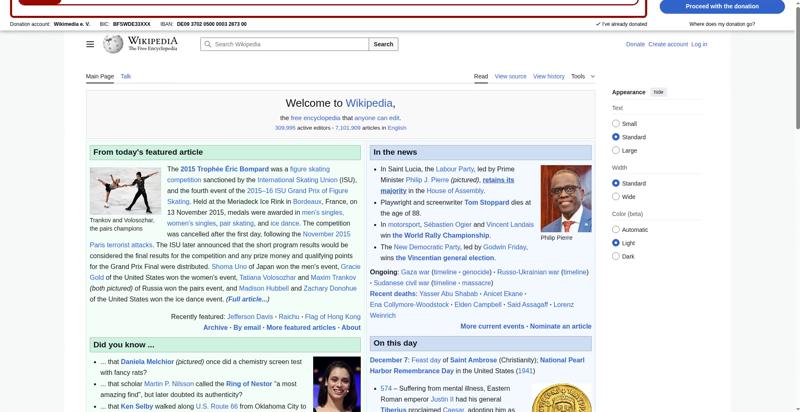
Task: Click inside the Search Wikipedia field
Action: 290,44
